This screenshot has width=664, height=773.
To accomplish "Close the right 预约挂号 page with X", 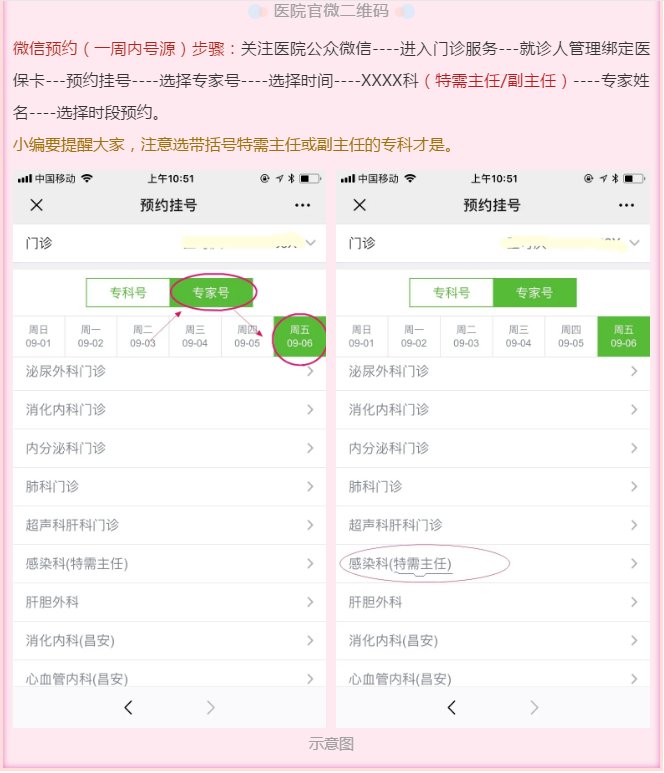I will click(360, 205).
